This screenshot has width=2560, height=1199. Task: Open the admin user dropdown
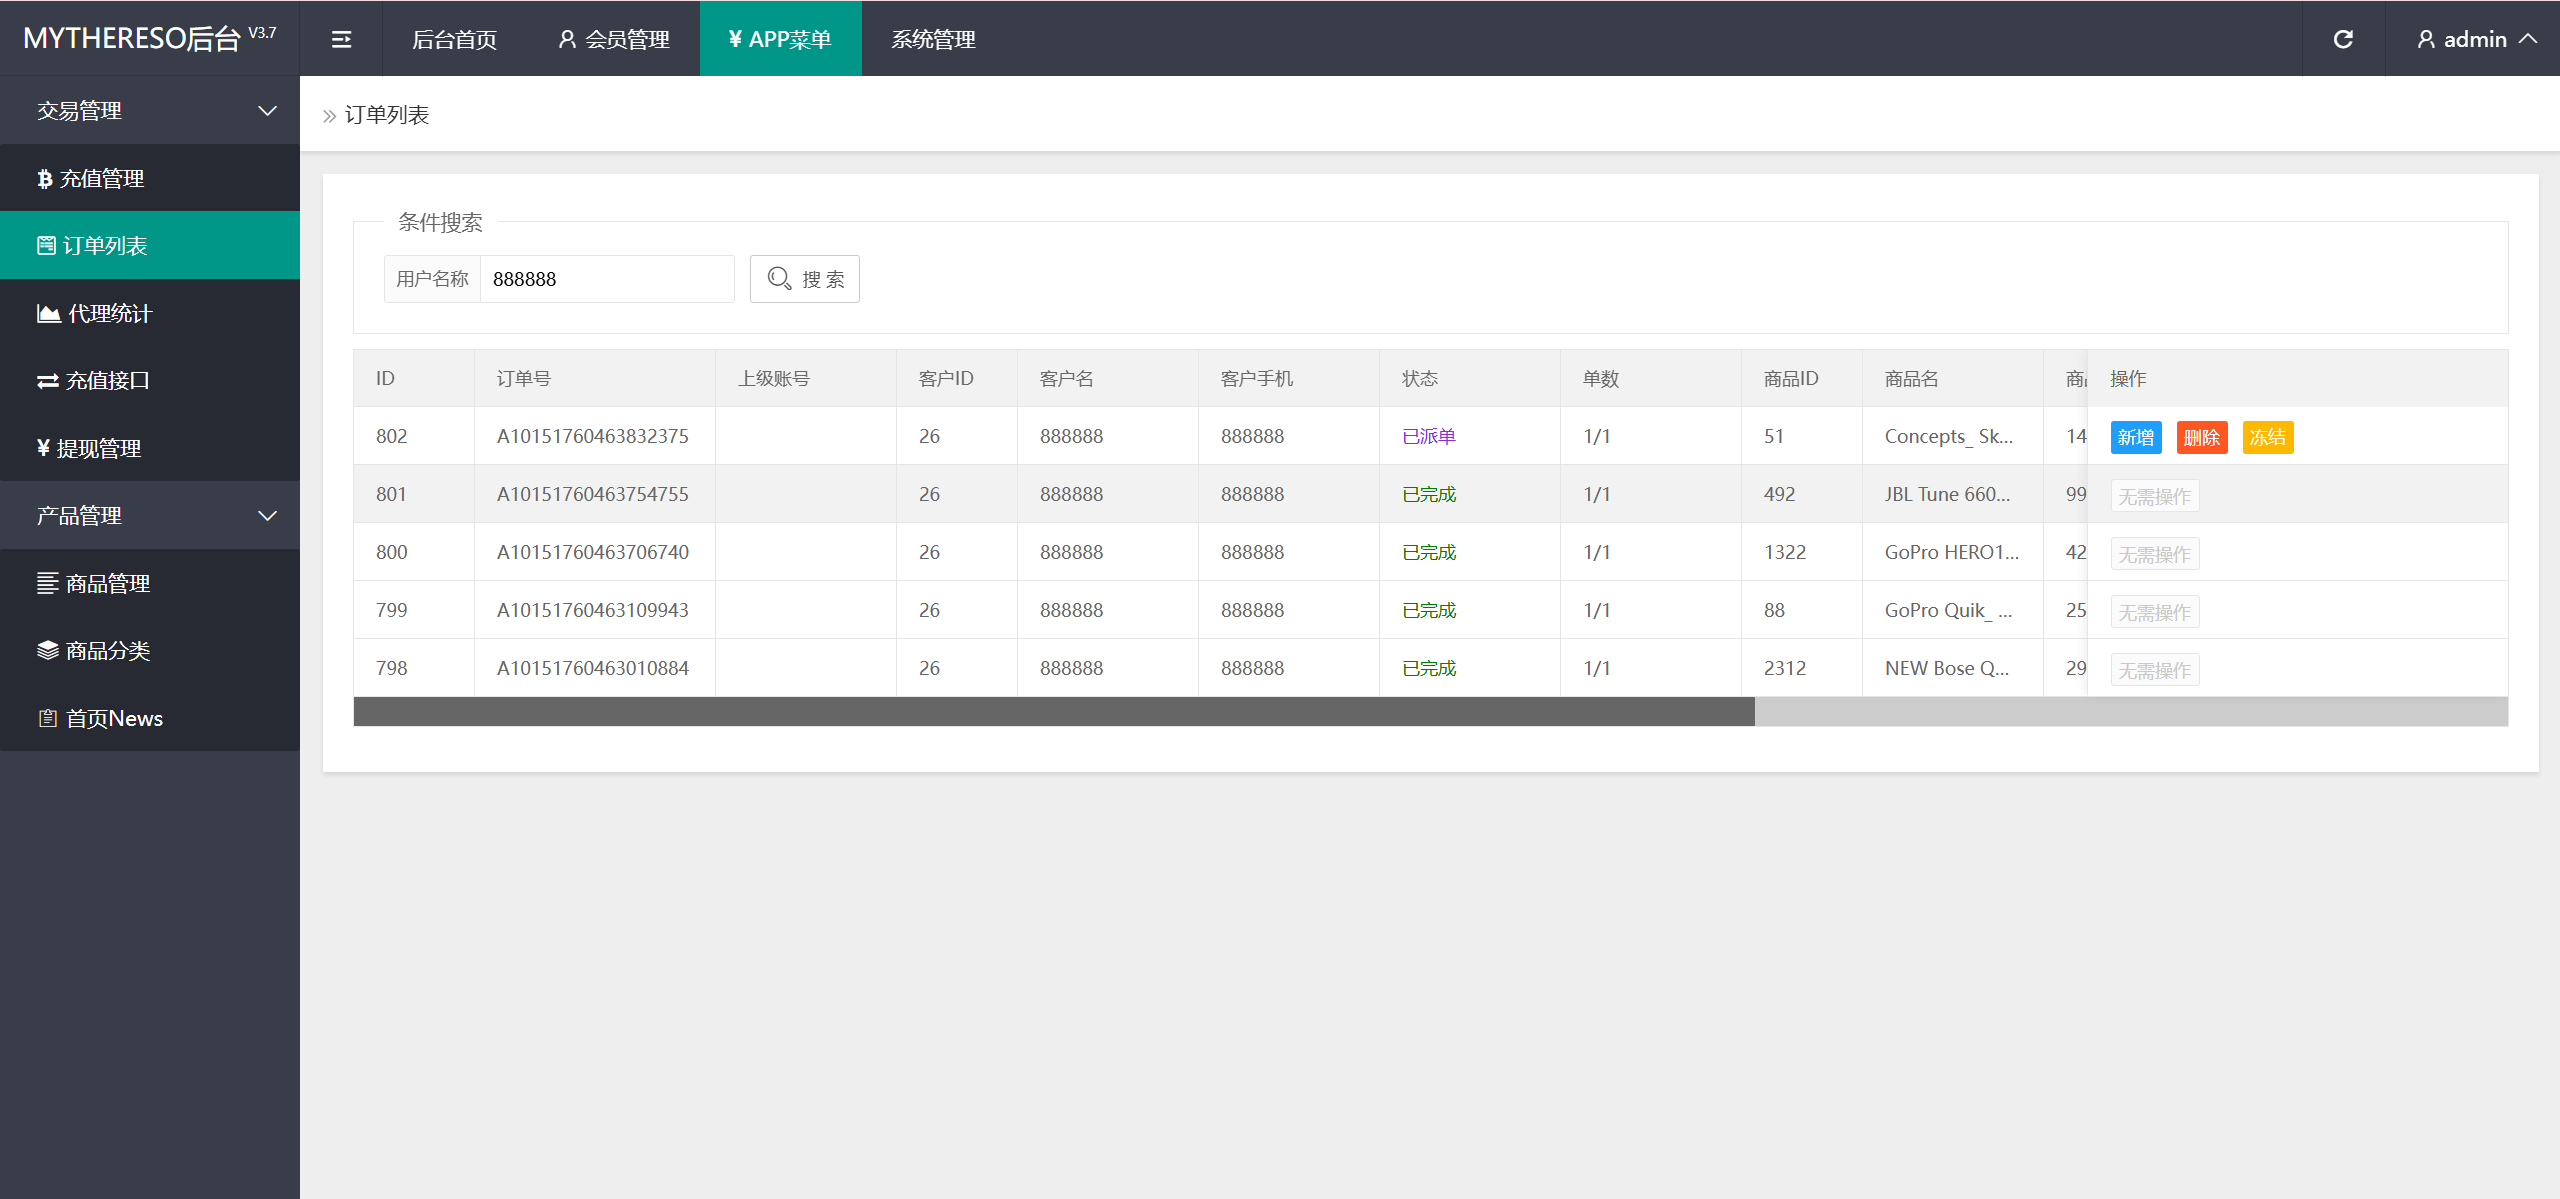tap(2476, 39)
